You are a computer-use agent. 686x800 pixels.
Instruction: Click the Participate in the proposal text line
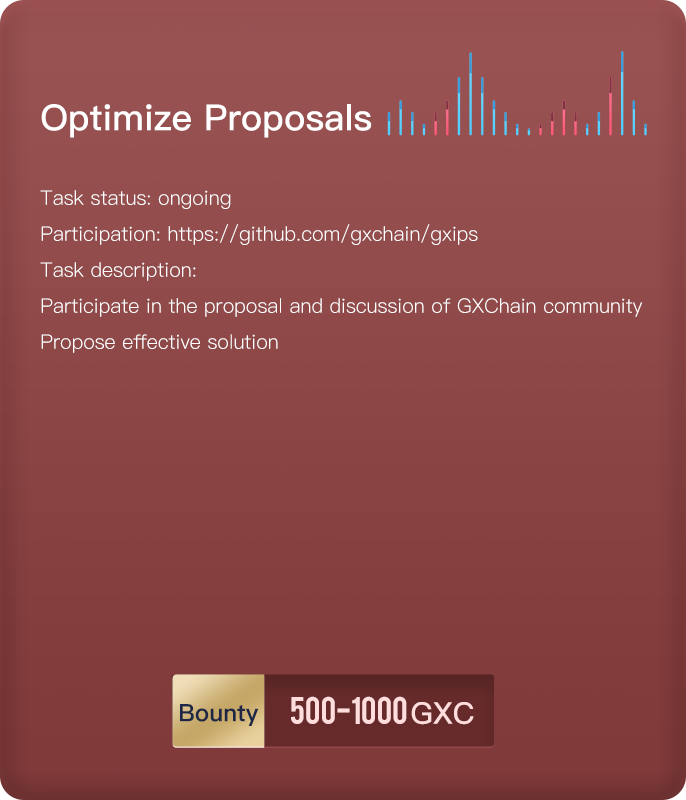pyautogui.click(x=341, y=307)
